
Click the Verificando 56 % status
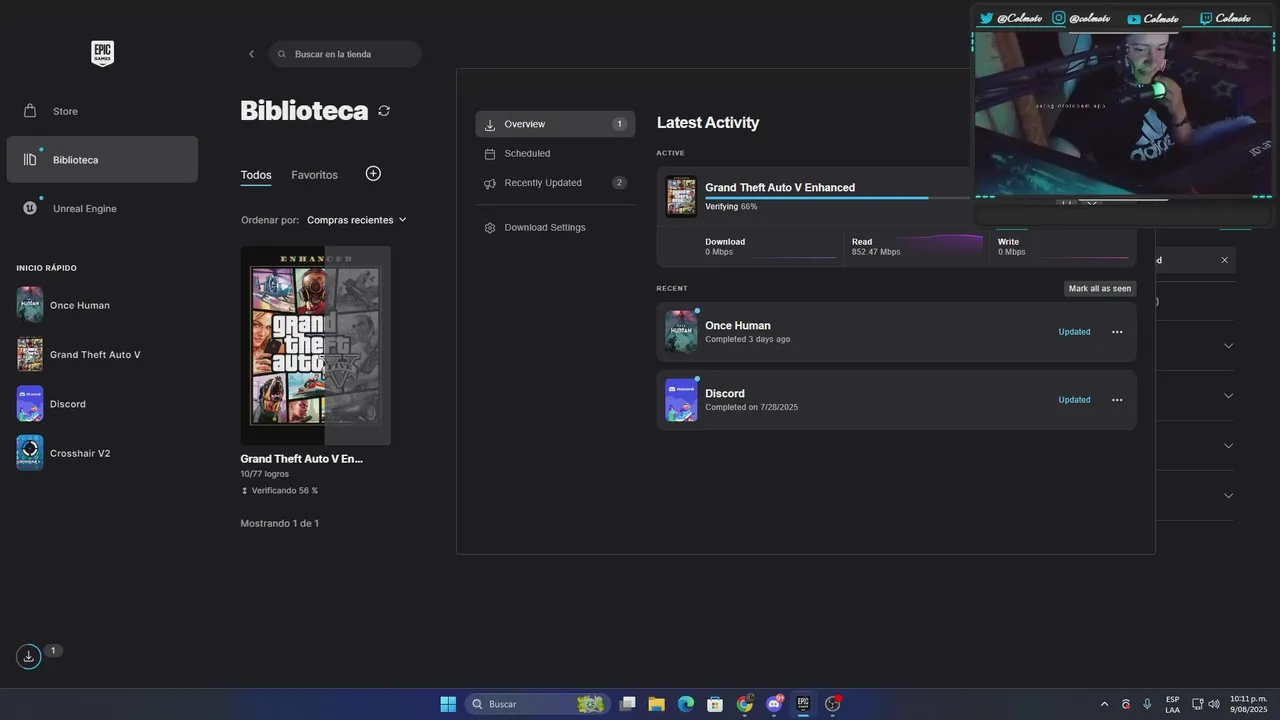[x=279, y=491]
